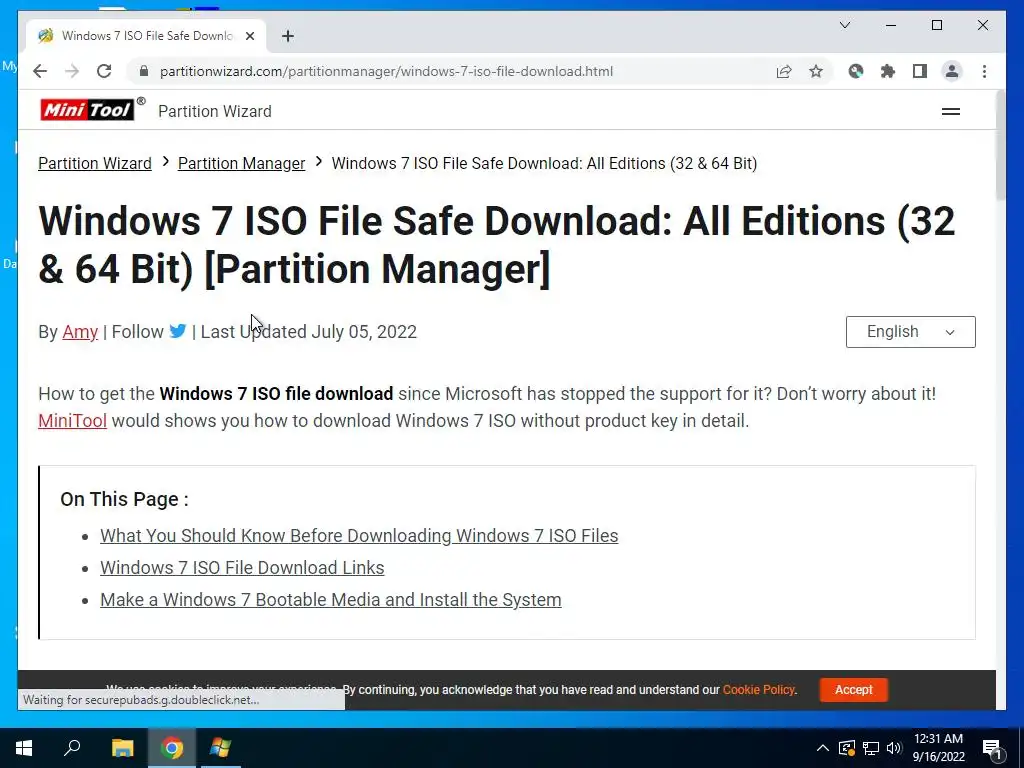
Task: Open the Partition Wizard breadcrumb link
Action: pyautogui.click(x=95, y=163)
